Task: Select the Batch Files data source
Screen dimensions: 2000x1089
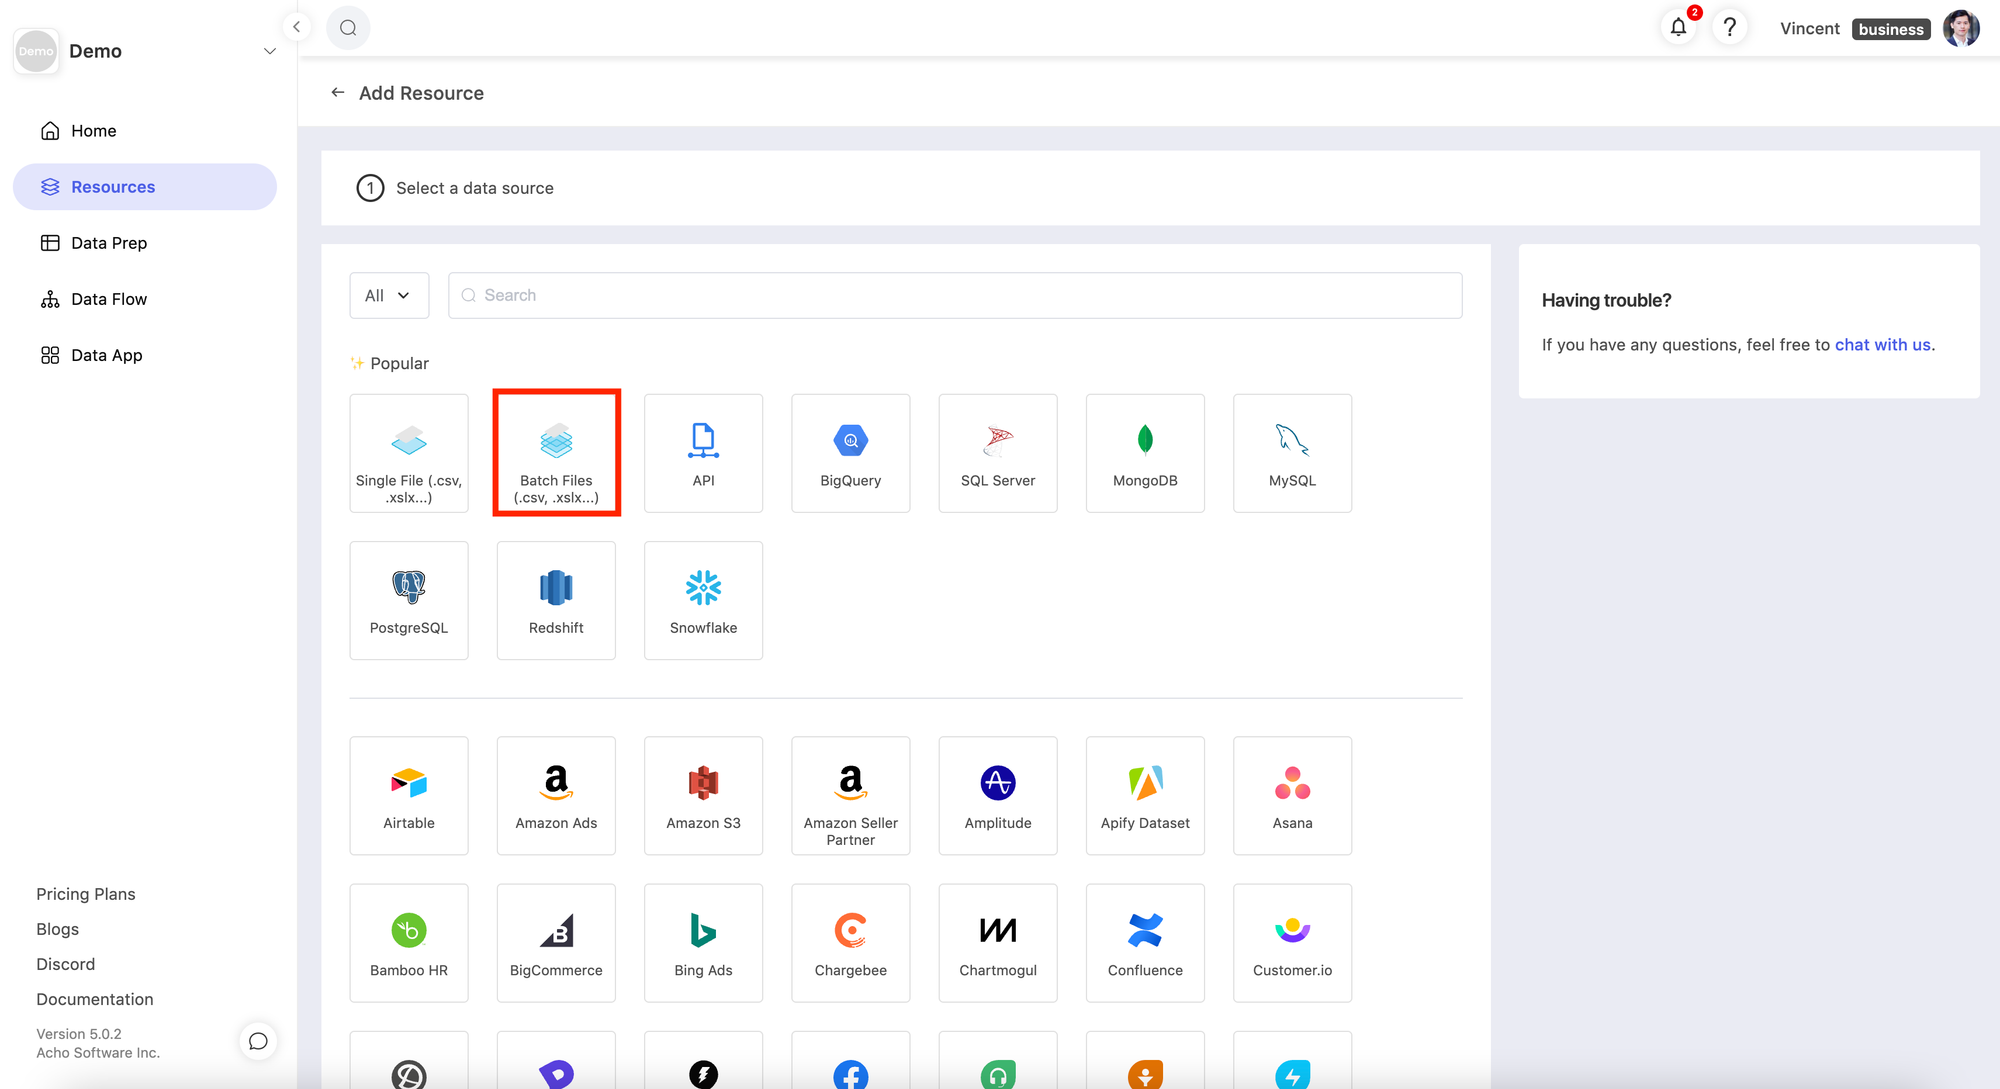Action: 556,453
